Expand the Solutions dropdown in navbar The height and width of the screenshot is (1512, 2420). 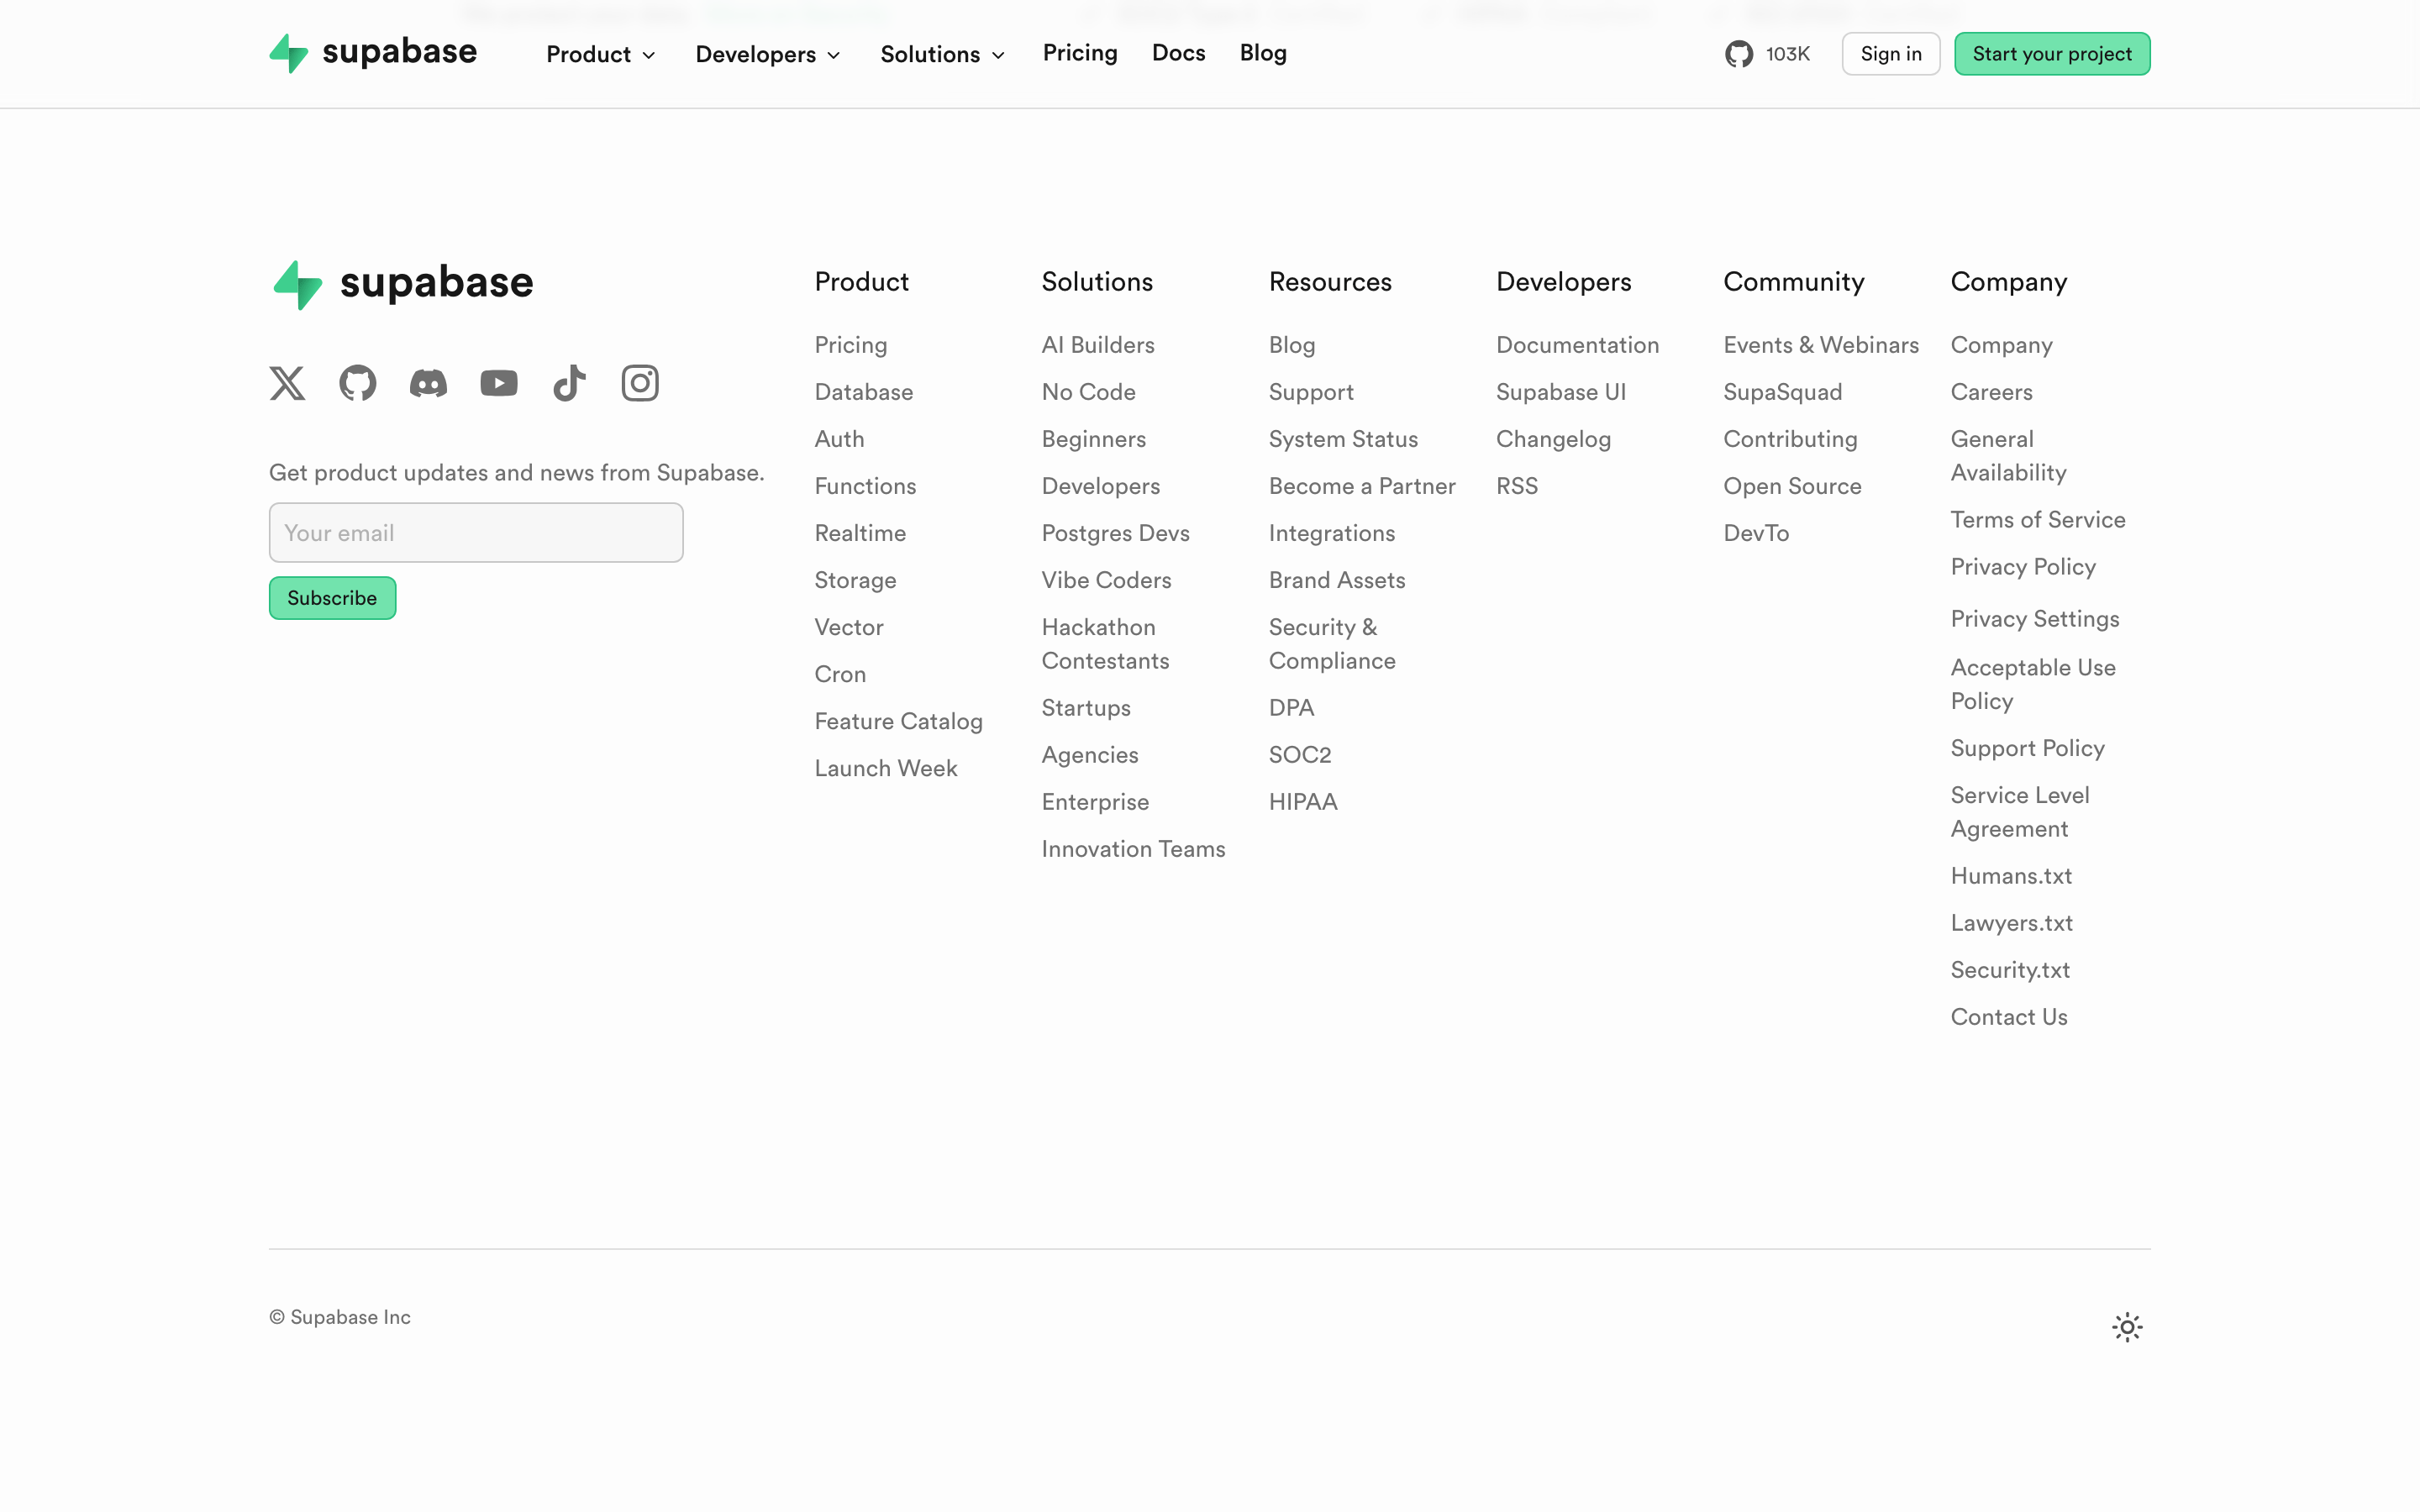coord(942,54)
